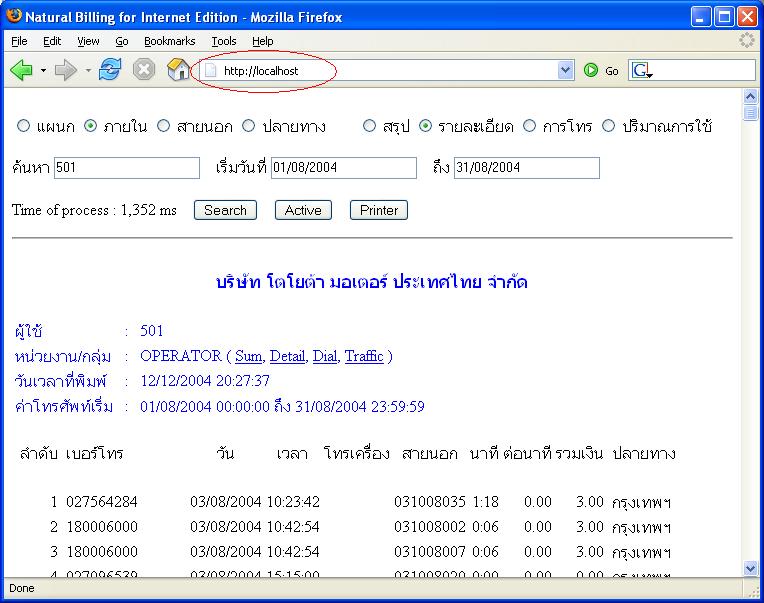This screenshot has height=603, width=764.
Task: Click duration 1:18 in row 1
Action: 486,502
